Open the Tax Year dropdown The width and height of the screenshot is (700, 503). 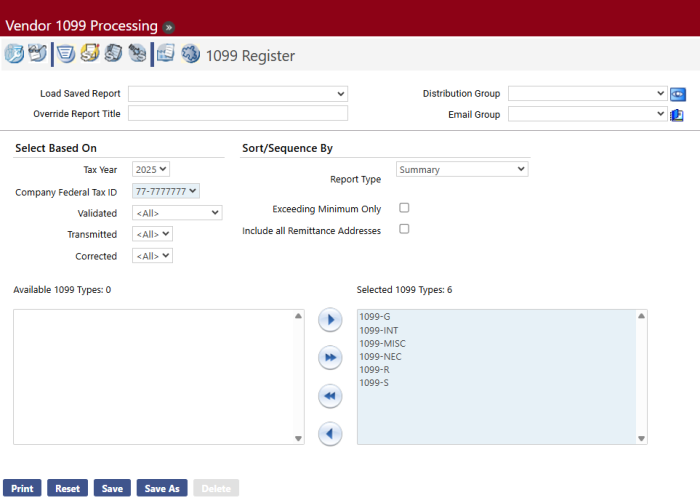151,169
